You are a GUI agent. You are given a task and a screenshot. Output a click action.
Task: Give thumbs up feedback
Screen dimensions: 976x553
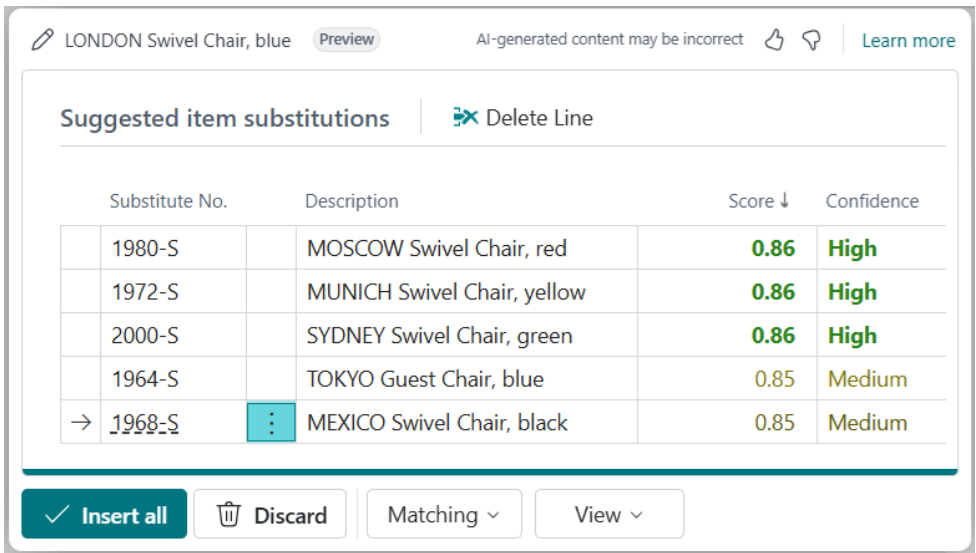(x=774, y=40)
